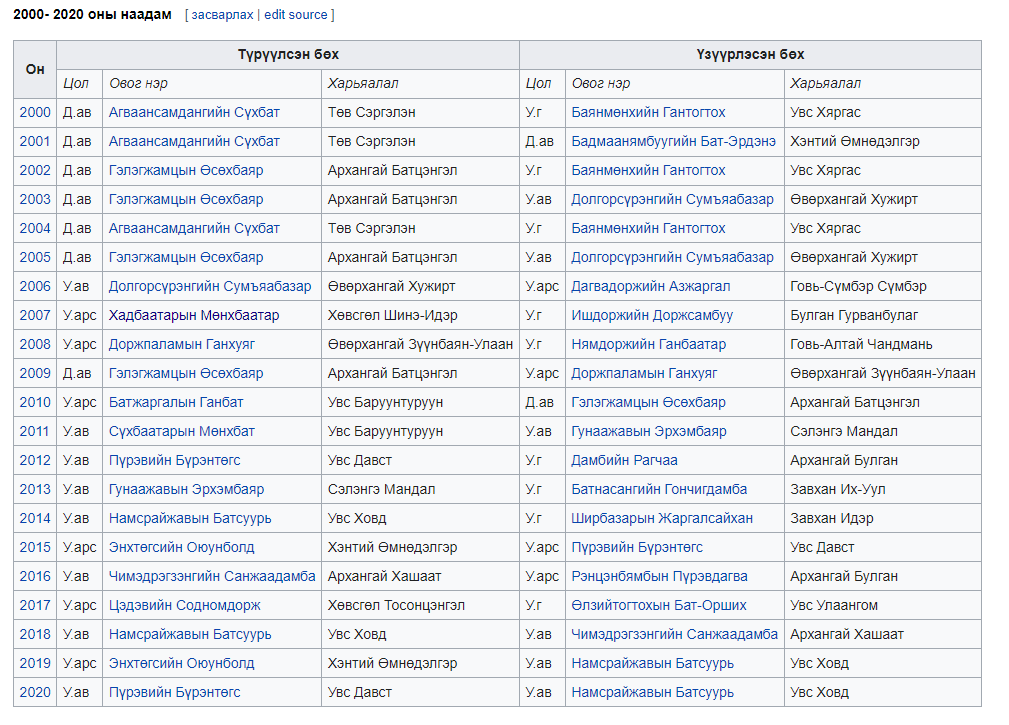Click Ишдоржийн Доржсамбуу link

coord(652,315)
